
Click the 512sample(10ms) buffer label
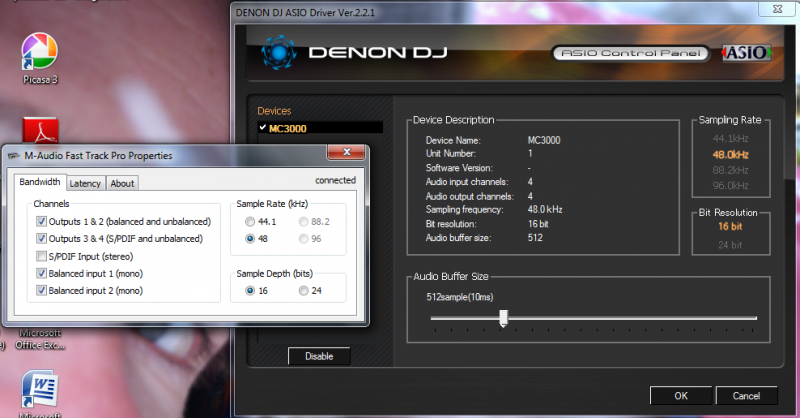[x=460, y=297]
